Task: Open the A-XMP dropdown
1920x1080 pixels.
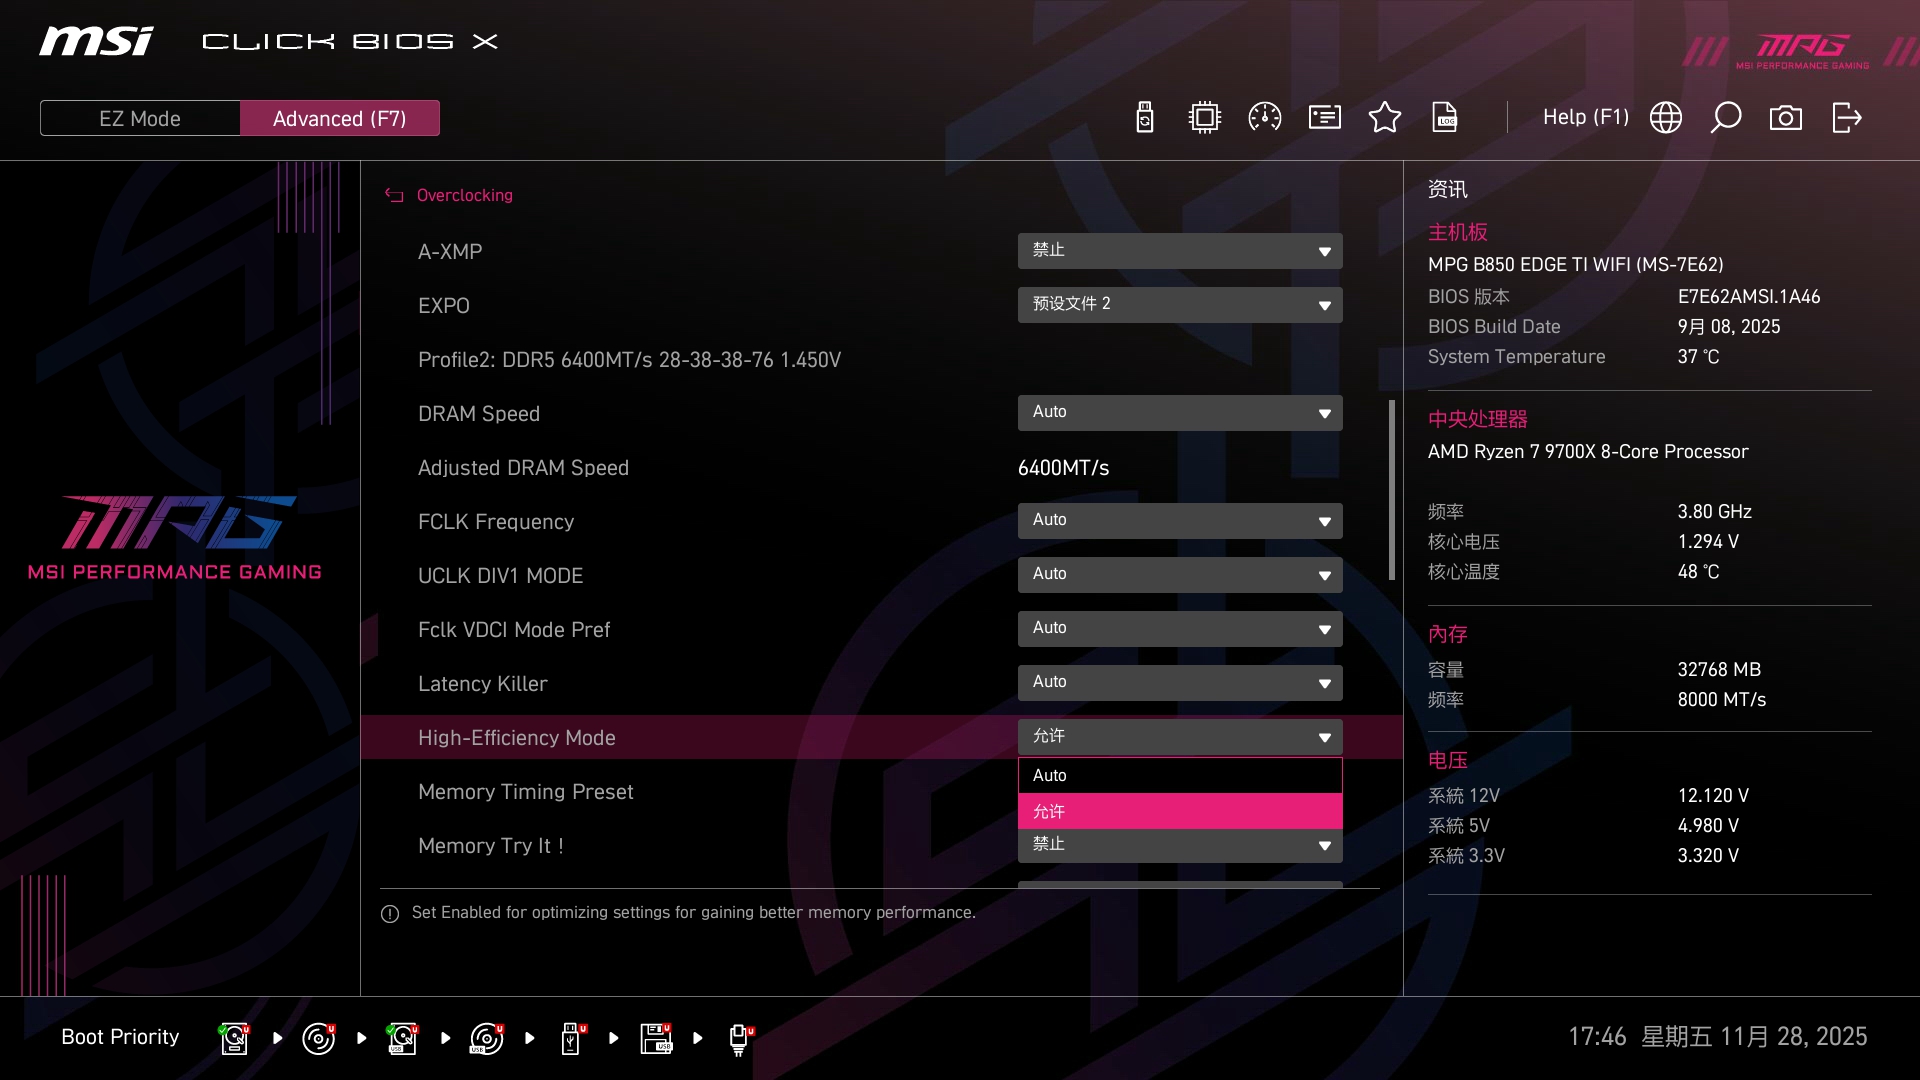Action: pyautogui.click(x=1180, y=251)
